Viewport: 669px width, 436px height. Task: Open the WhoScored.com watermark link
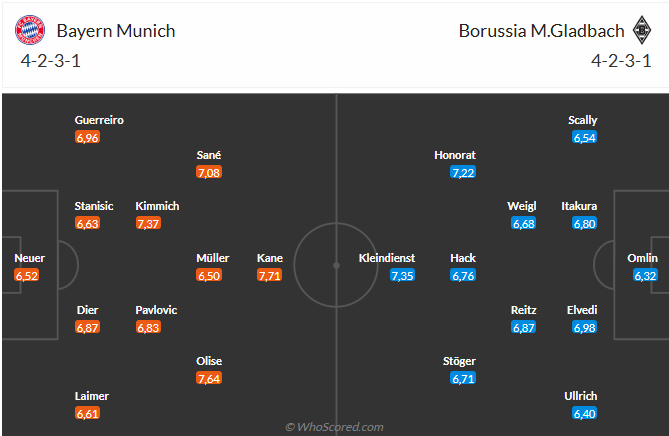(x=334, y=427)
